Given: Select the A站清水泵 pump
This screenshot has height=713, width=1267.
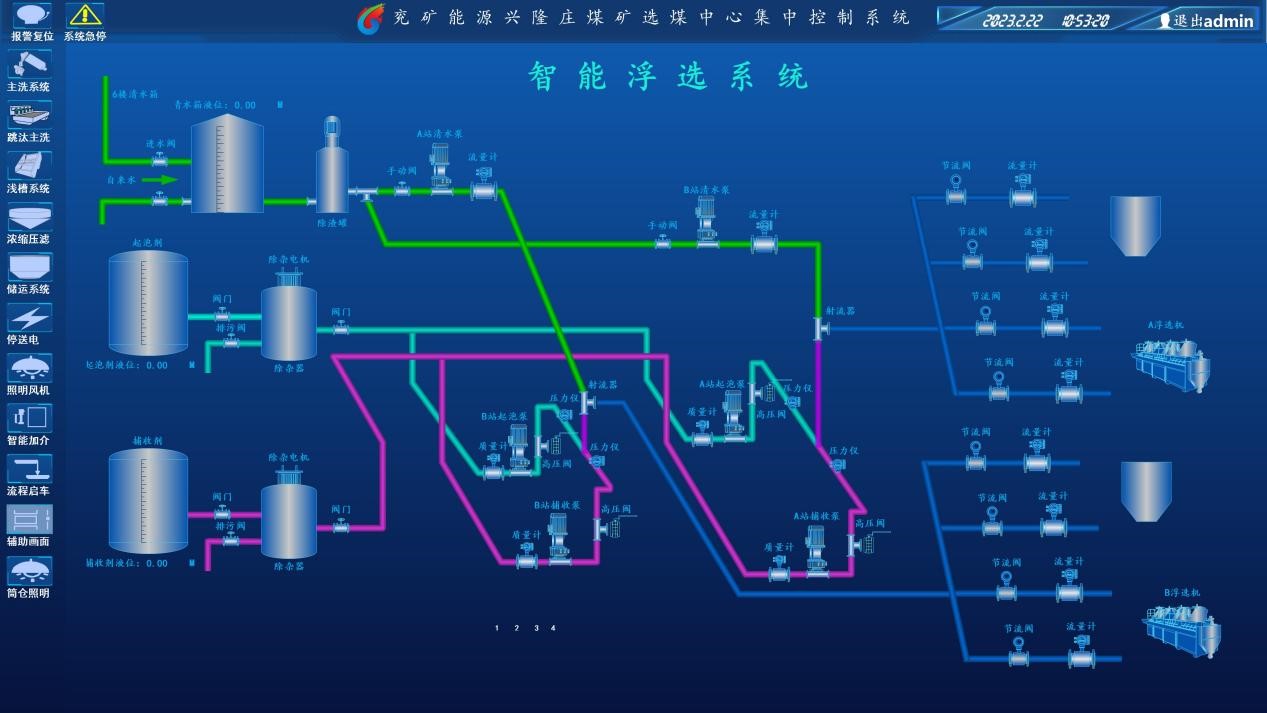Looking at the screenshot, I should point(440,168).
